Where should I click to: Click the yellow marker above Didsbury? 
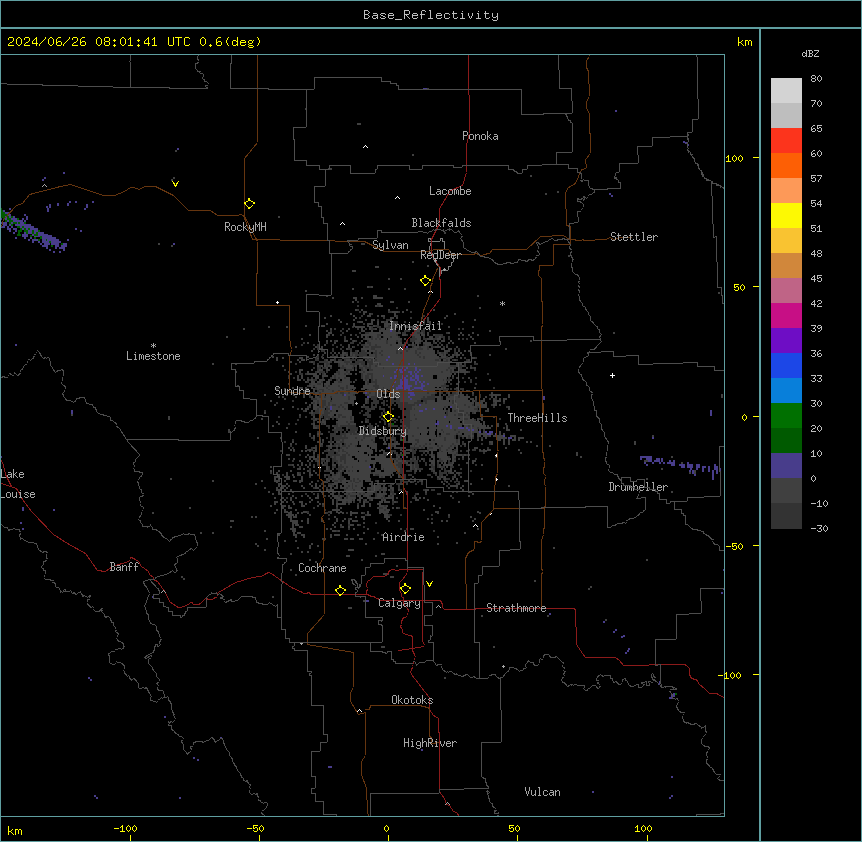tap(388, 417)
